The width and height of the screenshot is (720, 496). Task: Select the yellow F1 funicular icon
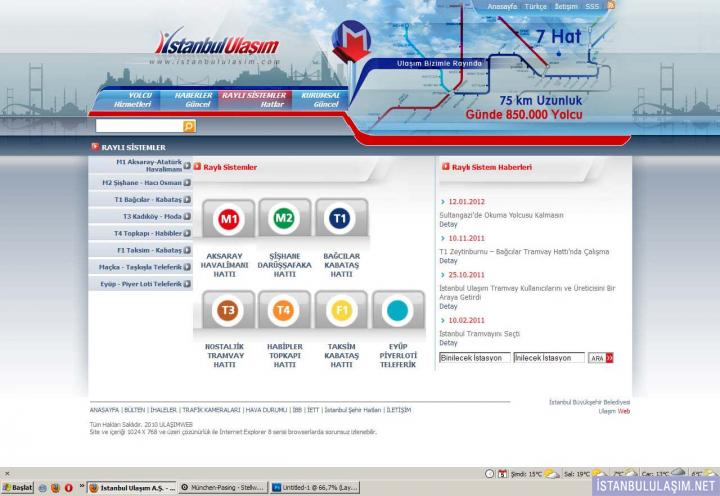click(341, 311)
